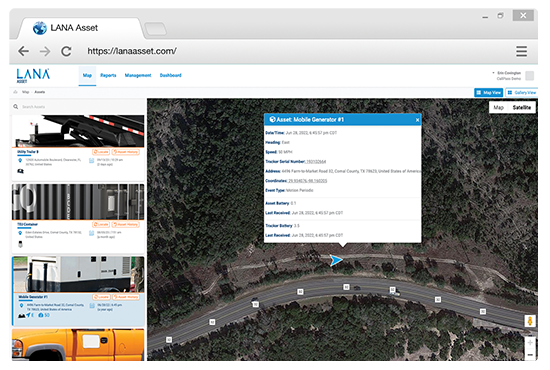The width and height of the screenshot is (550, 370).
Task: Click the blue arrow asset marker on map
Action: (336, 260)
